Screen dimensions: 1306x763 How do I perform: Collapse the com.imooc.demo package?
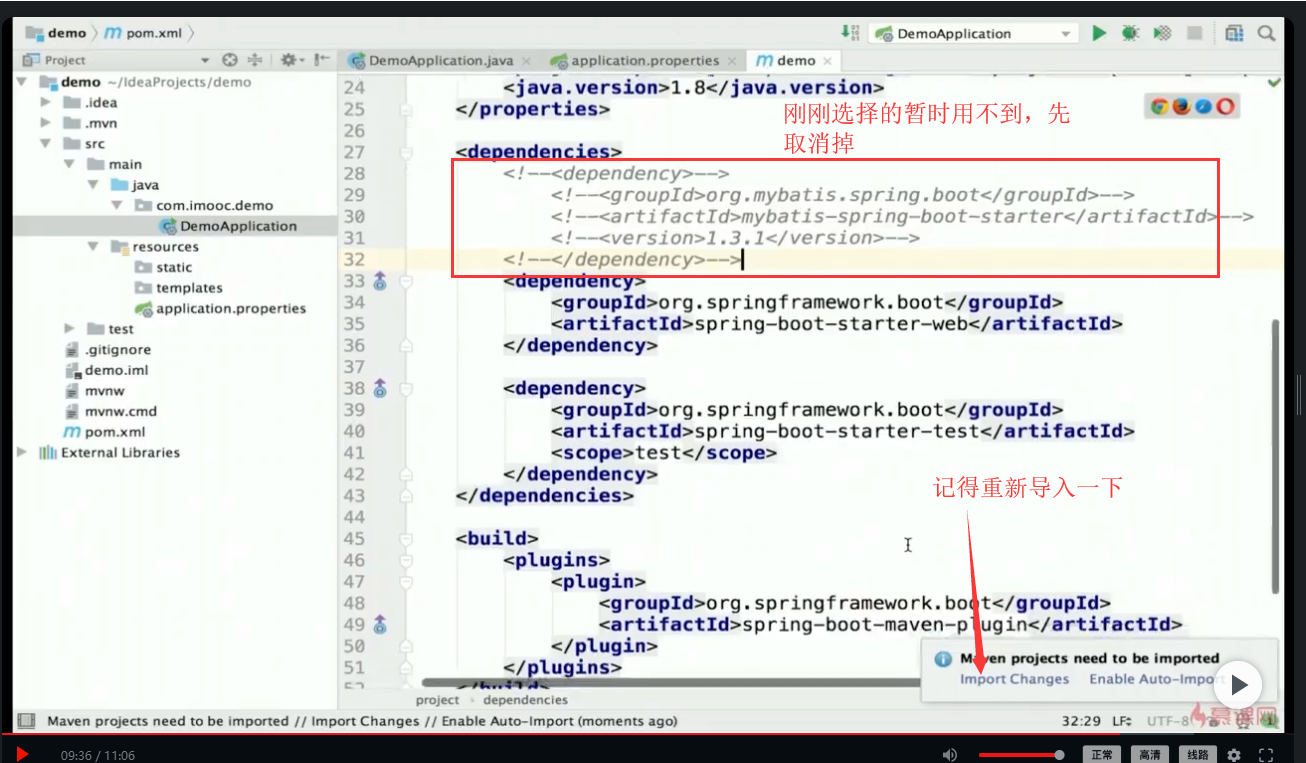click(116, 205)
